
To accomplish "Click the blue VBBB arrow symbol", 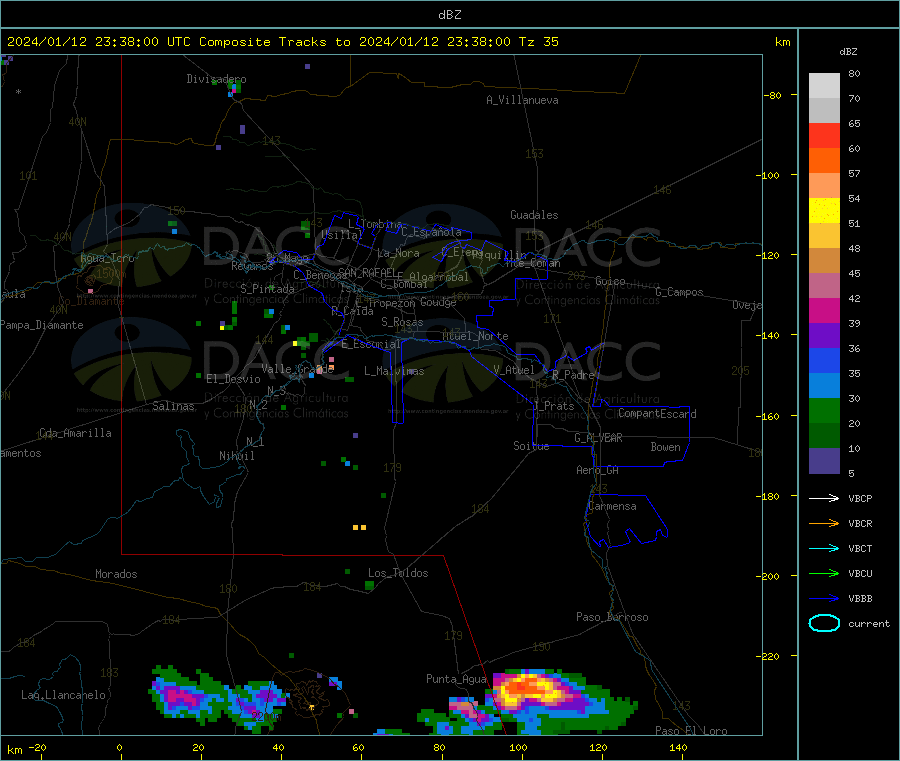I will click(x=824, y=598).
